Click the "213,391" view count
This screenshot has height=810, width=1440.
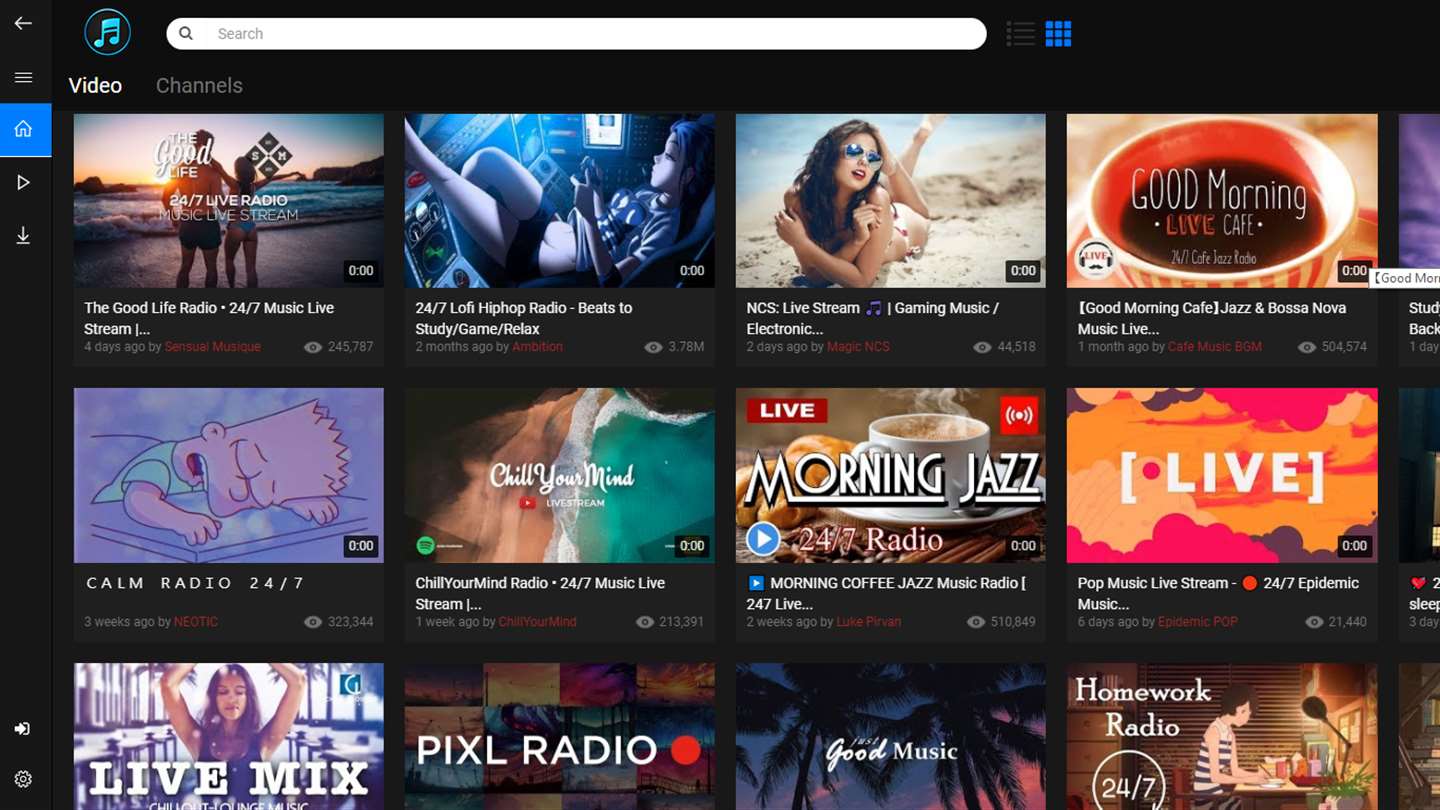coord(681,622)
